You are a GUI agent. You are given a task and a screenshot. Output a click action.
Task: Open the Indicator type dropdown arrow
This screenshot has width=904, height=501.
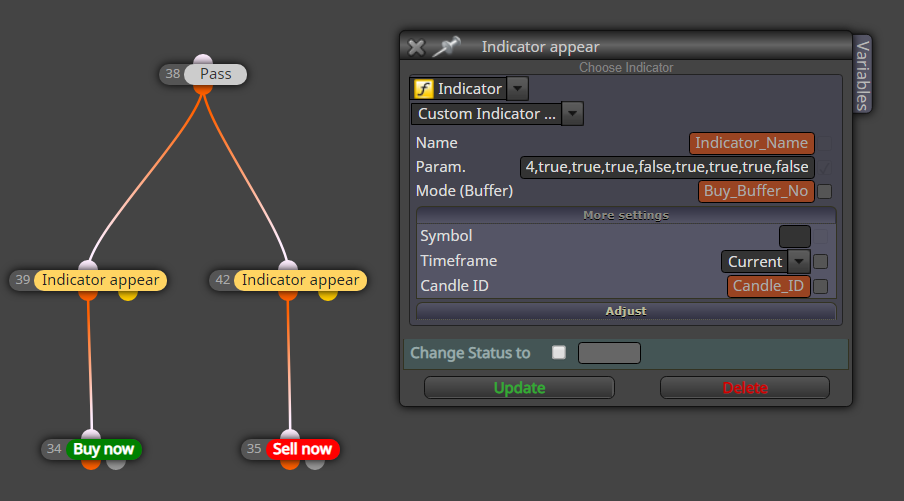pos(518,89)
